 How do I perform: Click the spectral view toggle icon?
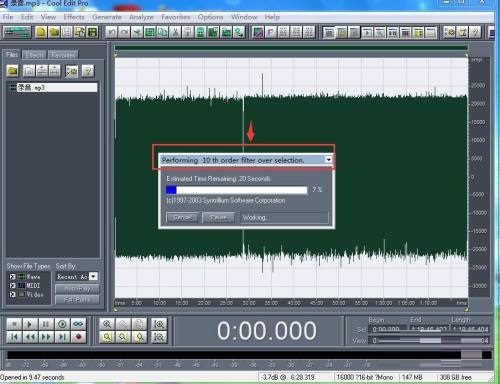coord(258,32)
